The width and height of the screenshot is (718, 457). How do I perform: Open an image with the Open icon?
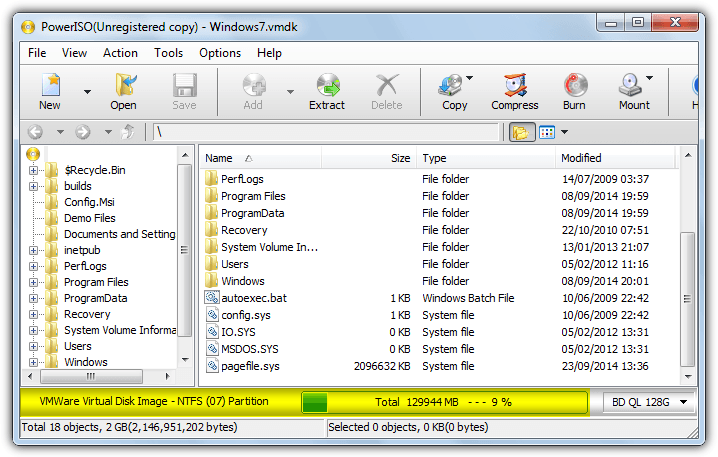pos(125,85)
